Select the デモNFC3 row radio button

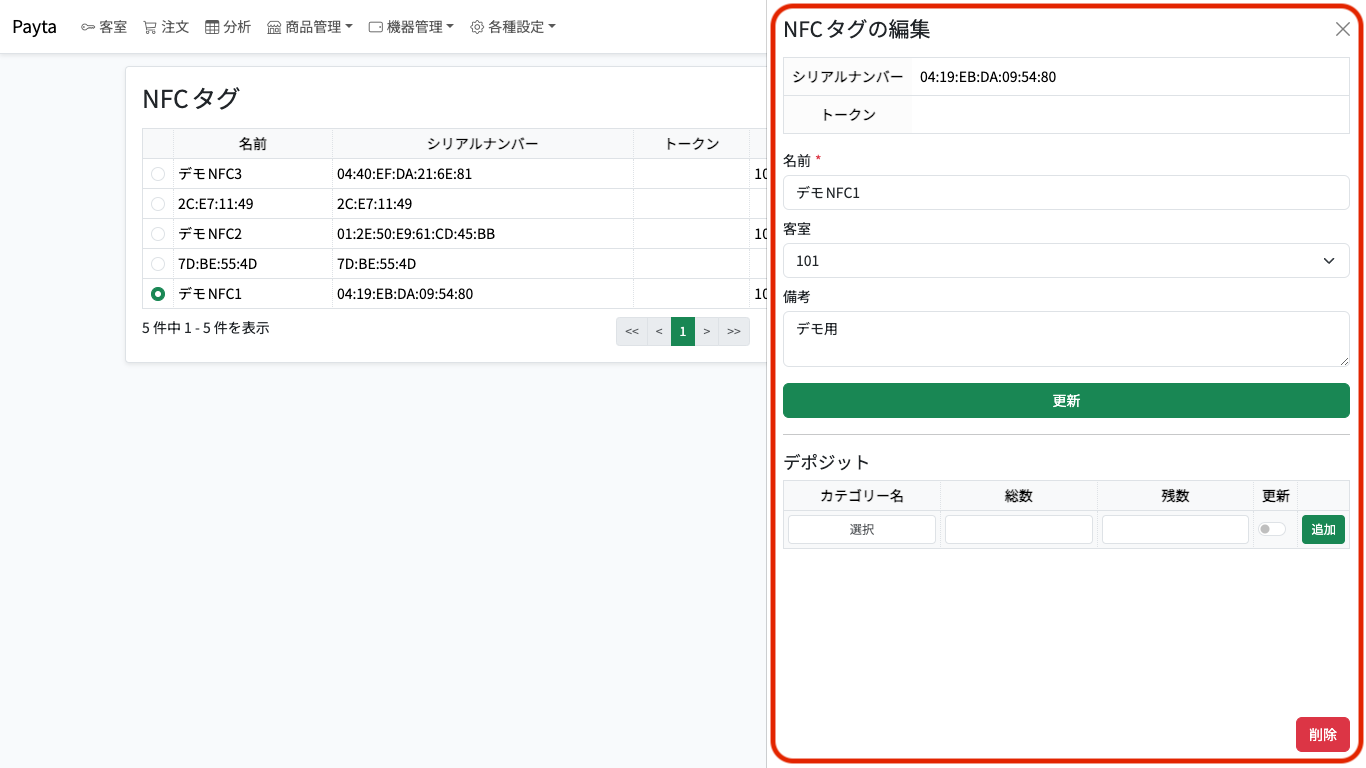[x=158, y=174]
